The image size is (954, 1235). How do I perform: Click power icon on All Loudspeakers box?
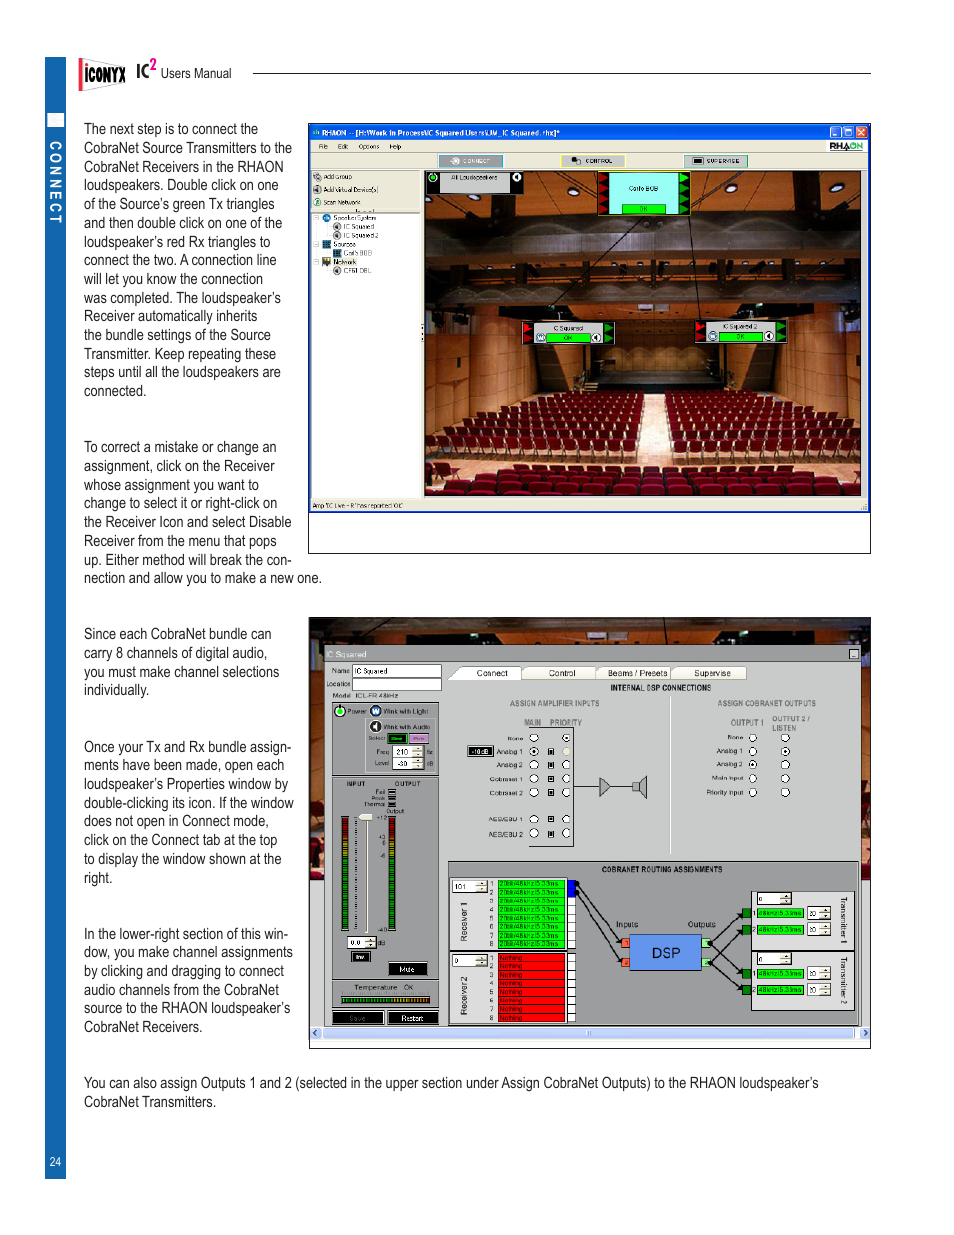tap(433, 178)
